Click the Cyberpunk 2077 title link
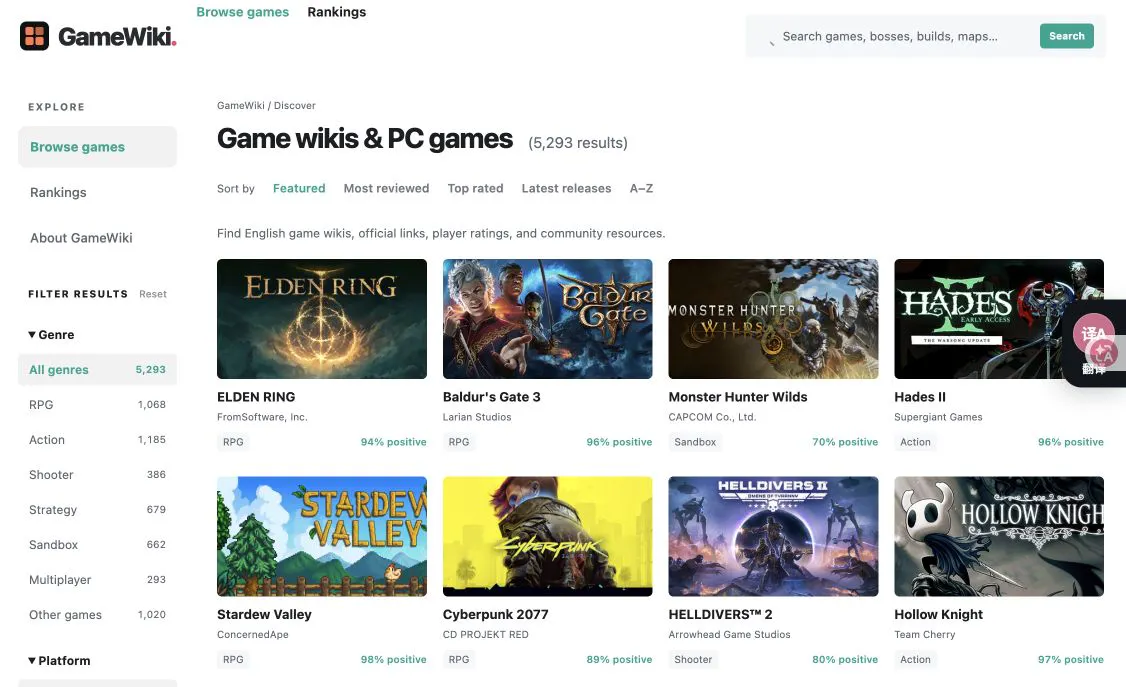 (495, 614)
